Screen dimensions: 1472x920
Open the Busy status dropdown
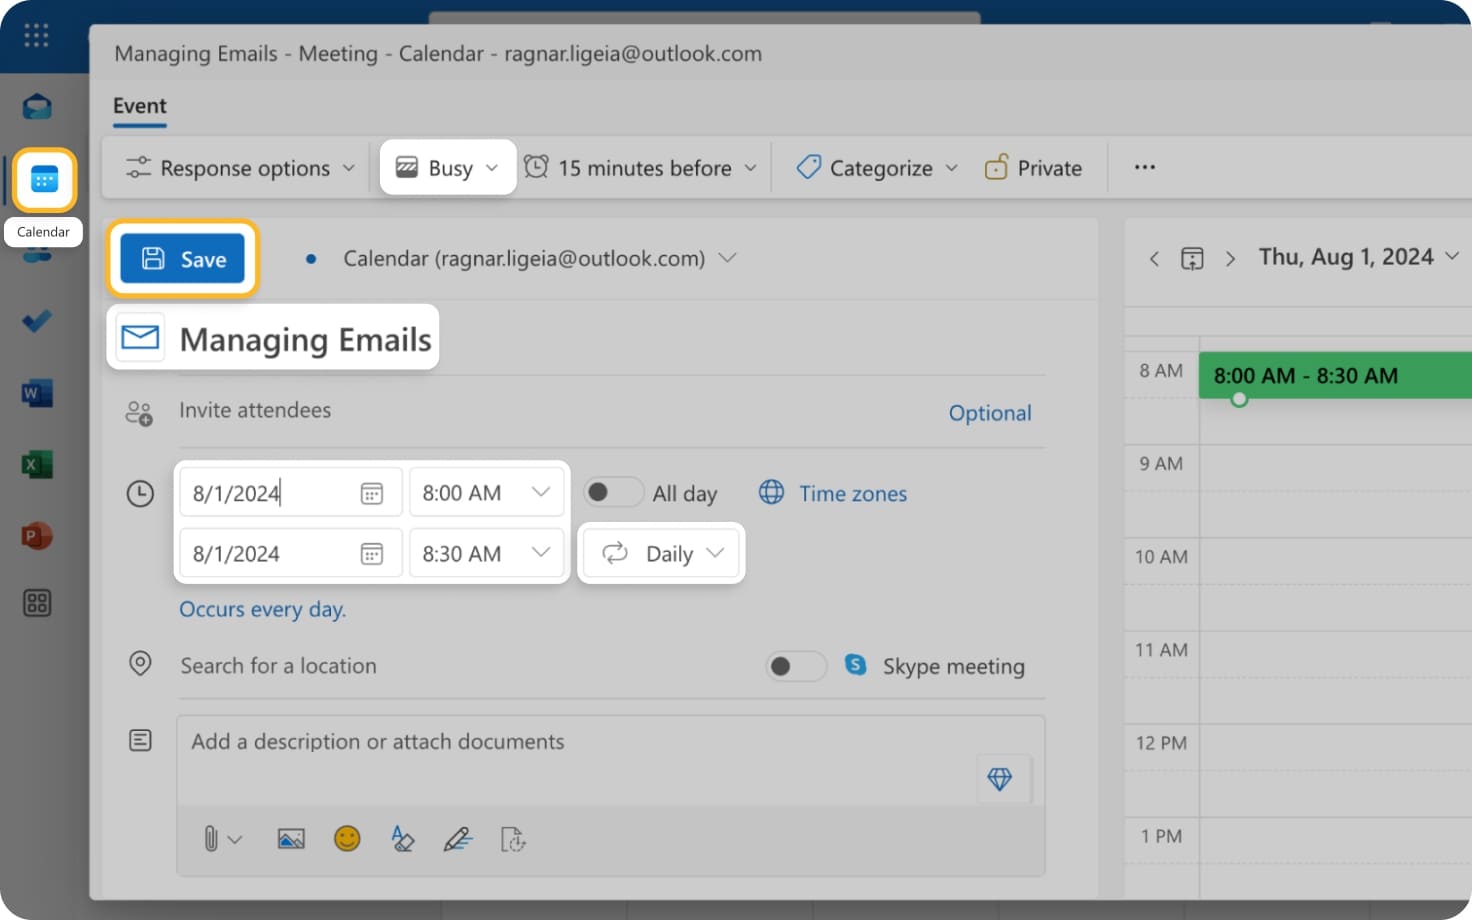(447, 167)
